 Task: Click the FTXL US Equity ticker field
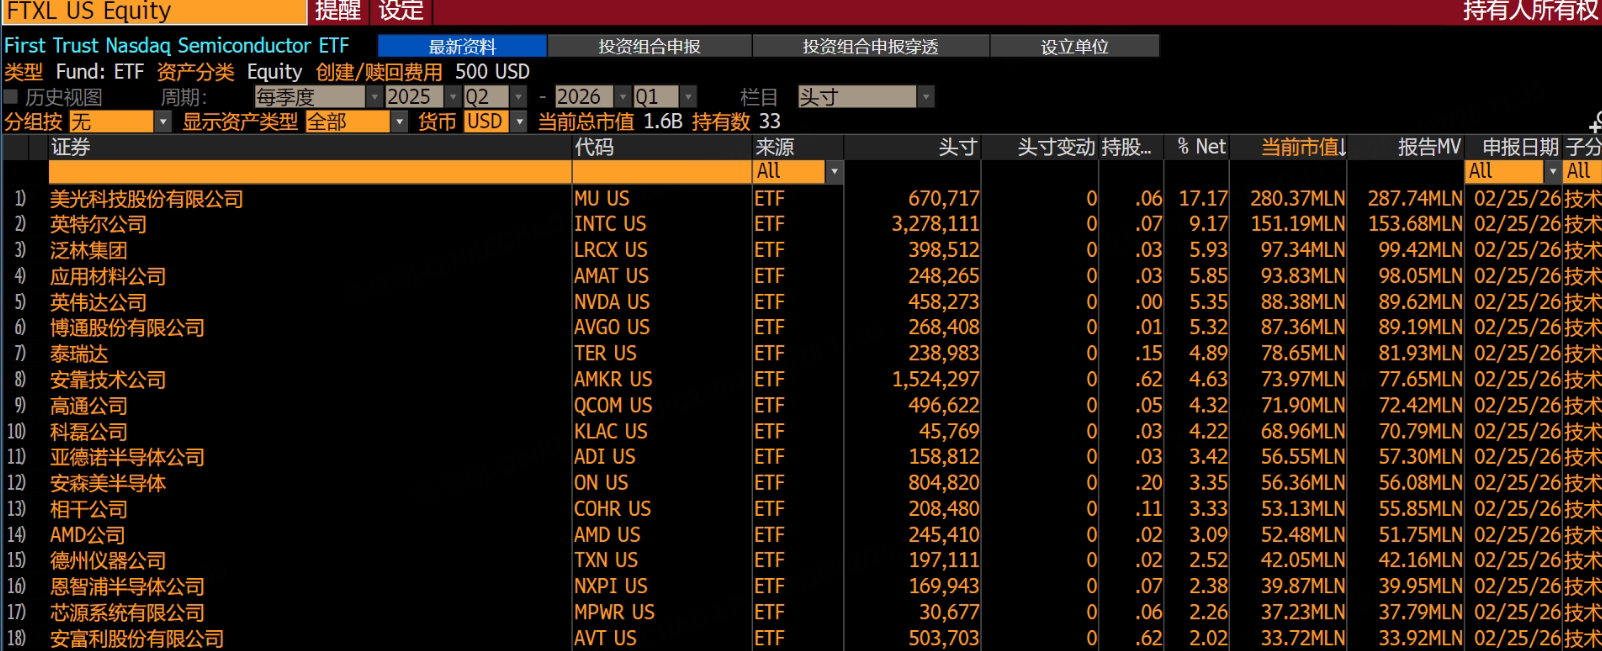(154, 11)
